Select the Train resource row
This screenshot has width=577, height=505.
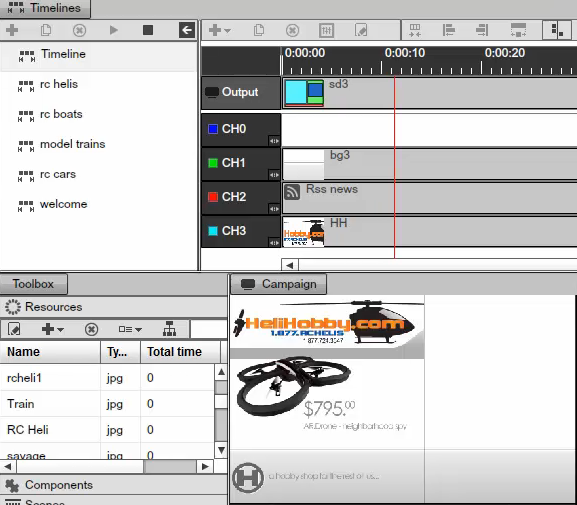[x=107, y=404]
